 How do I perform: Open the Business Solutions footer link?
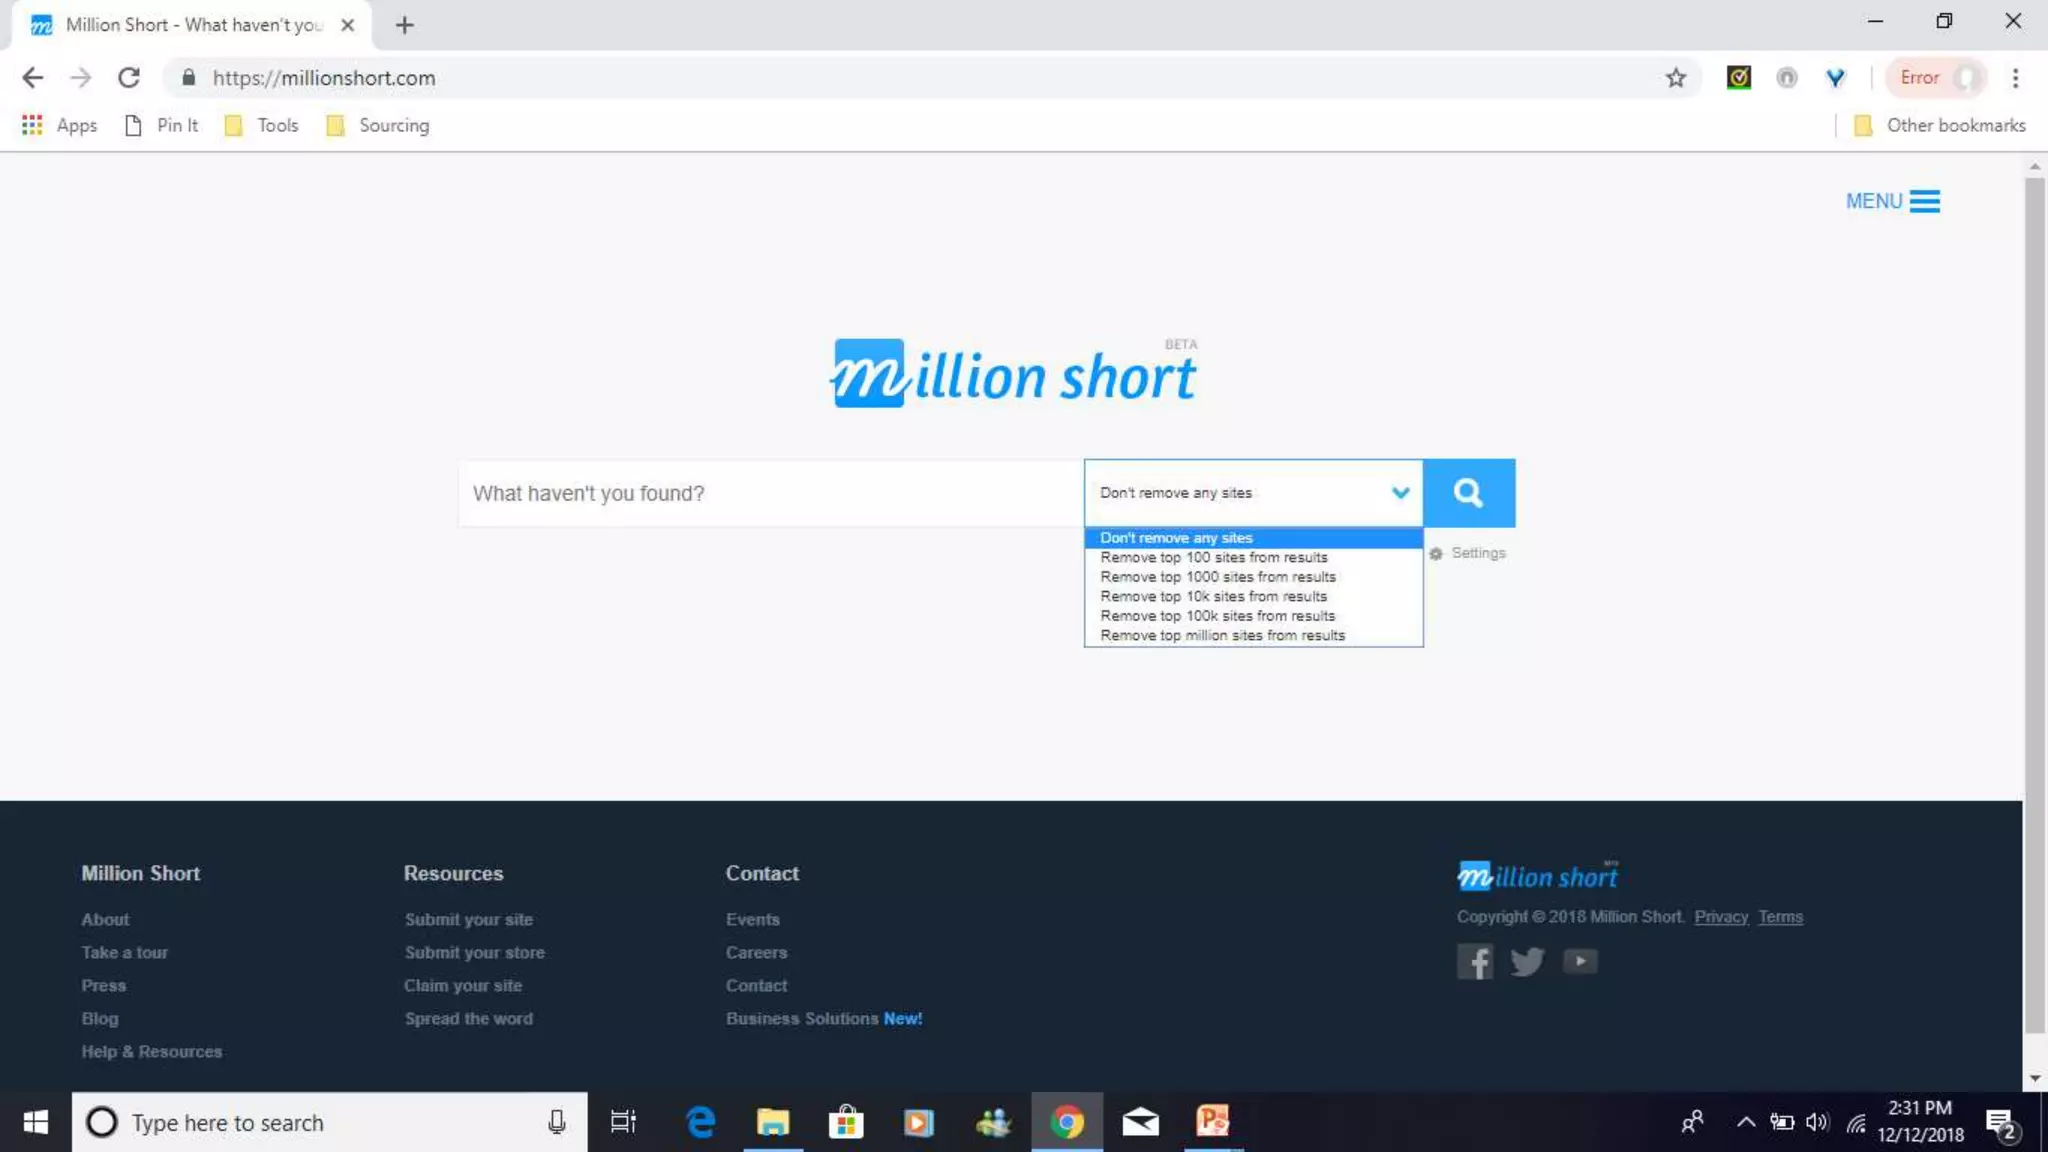coord(801,1018)
